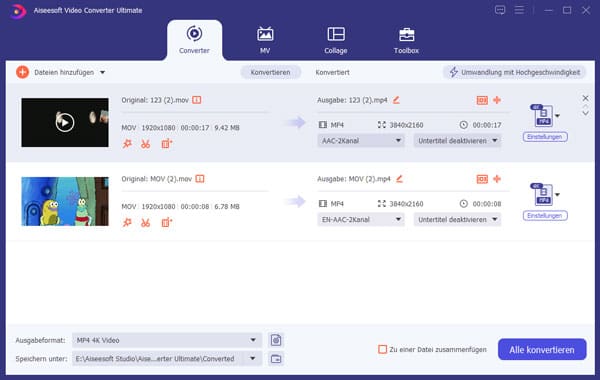Click the compress icon for 123 (2).mp4
This screenshot has width=600, height=380.
[x=482, y=100]
